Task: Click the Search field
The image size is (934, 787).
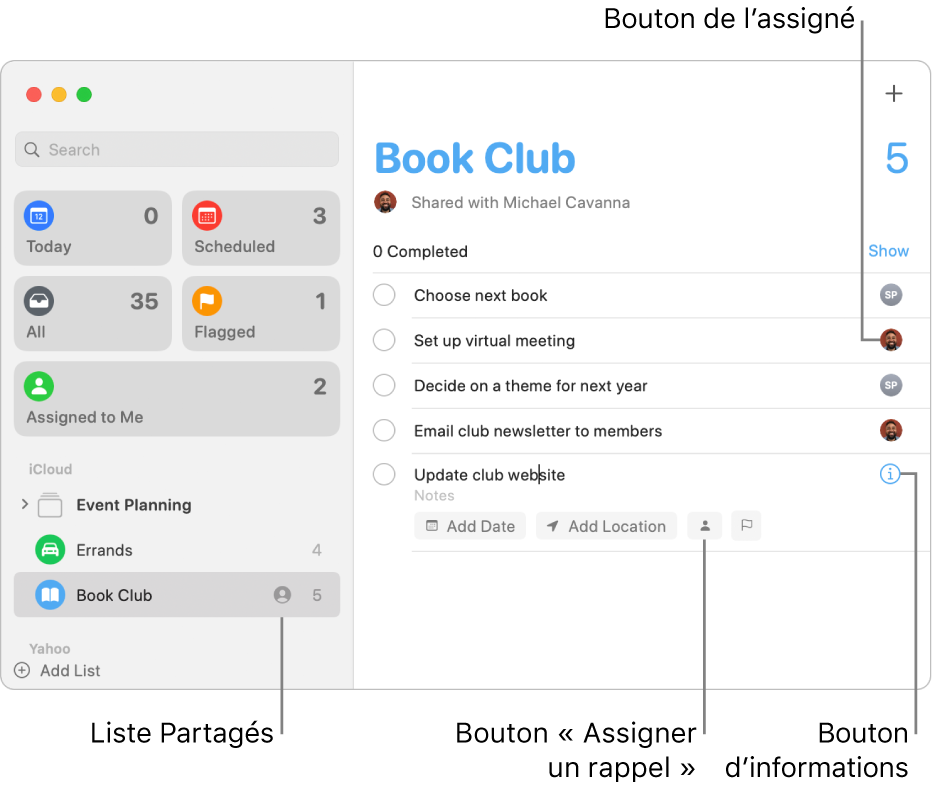Action: 177,150
